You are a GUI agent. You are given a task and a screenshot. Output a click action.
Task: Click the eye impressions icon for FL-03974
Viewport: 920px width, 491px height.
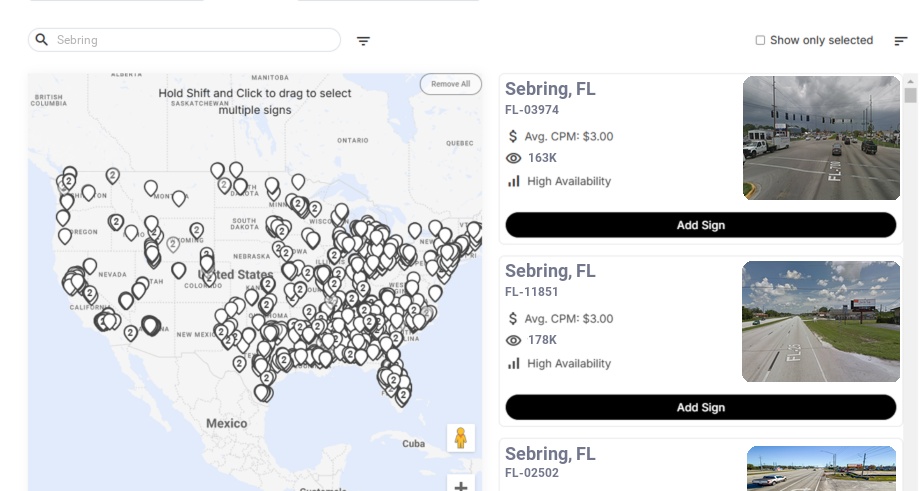click(514, 158)
